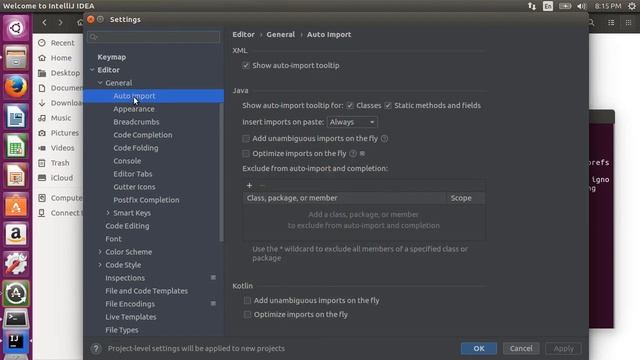640x360 pixels.
Task: Toggle XML Show auto-import tooltip checkbox
Action: click(x=246, y=65)
